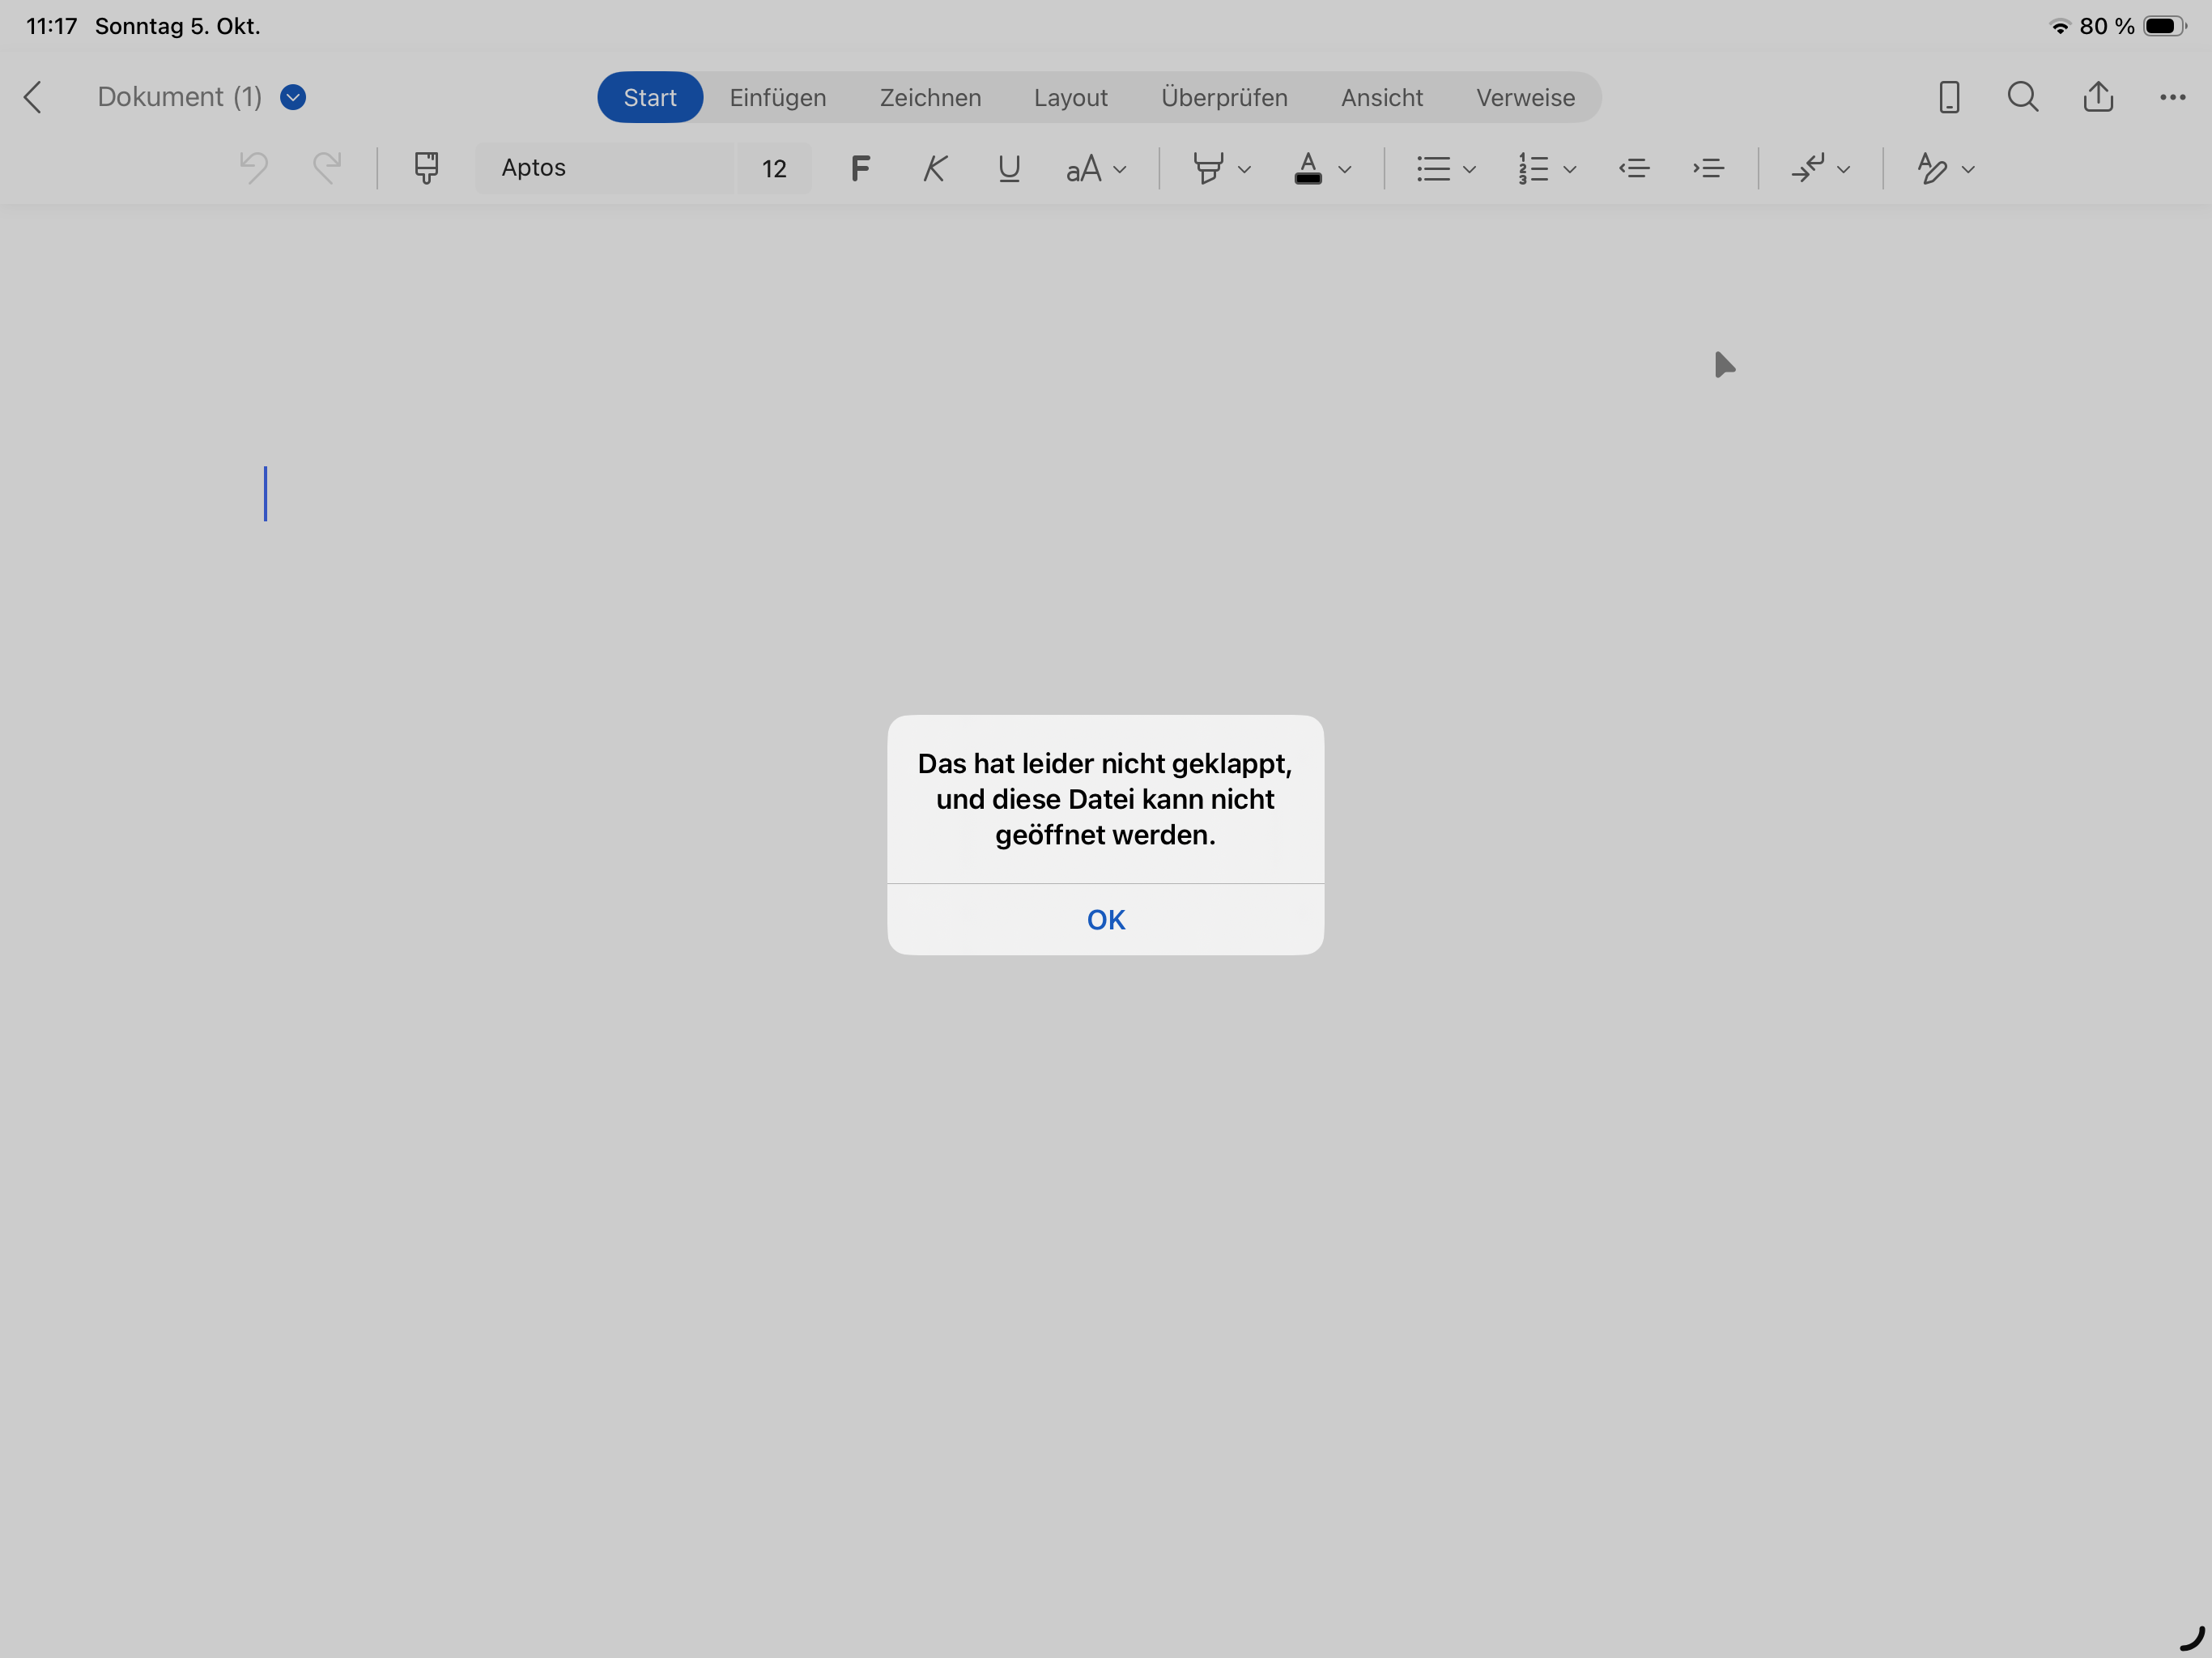Viewport: 2212px width, 1658px height.
Task: Open the Verweise tab
Action: click(x=1525, y=97)
